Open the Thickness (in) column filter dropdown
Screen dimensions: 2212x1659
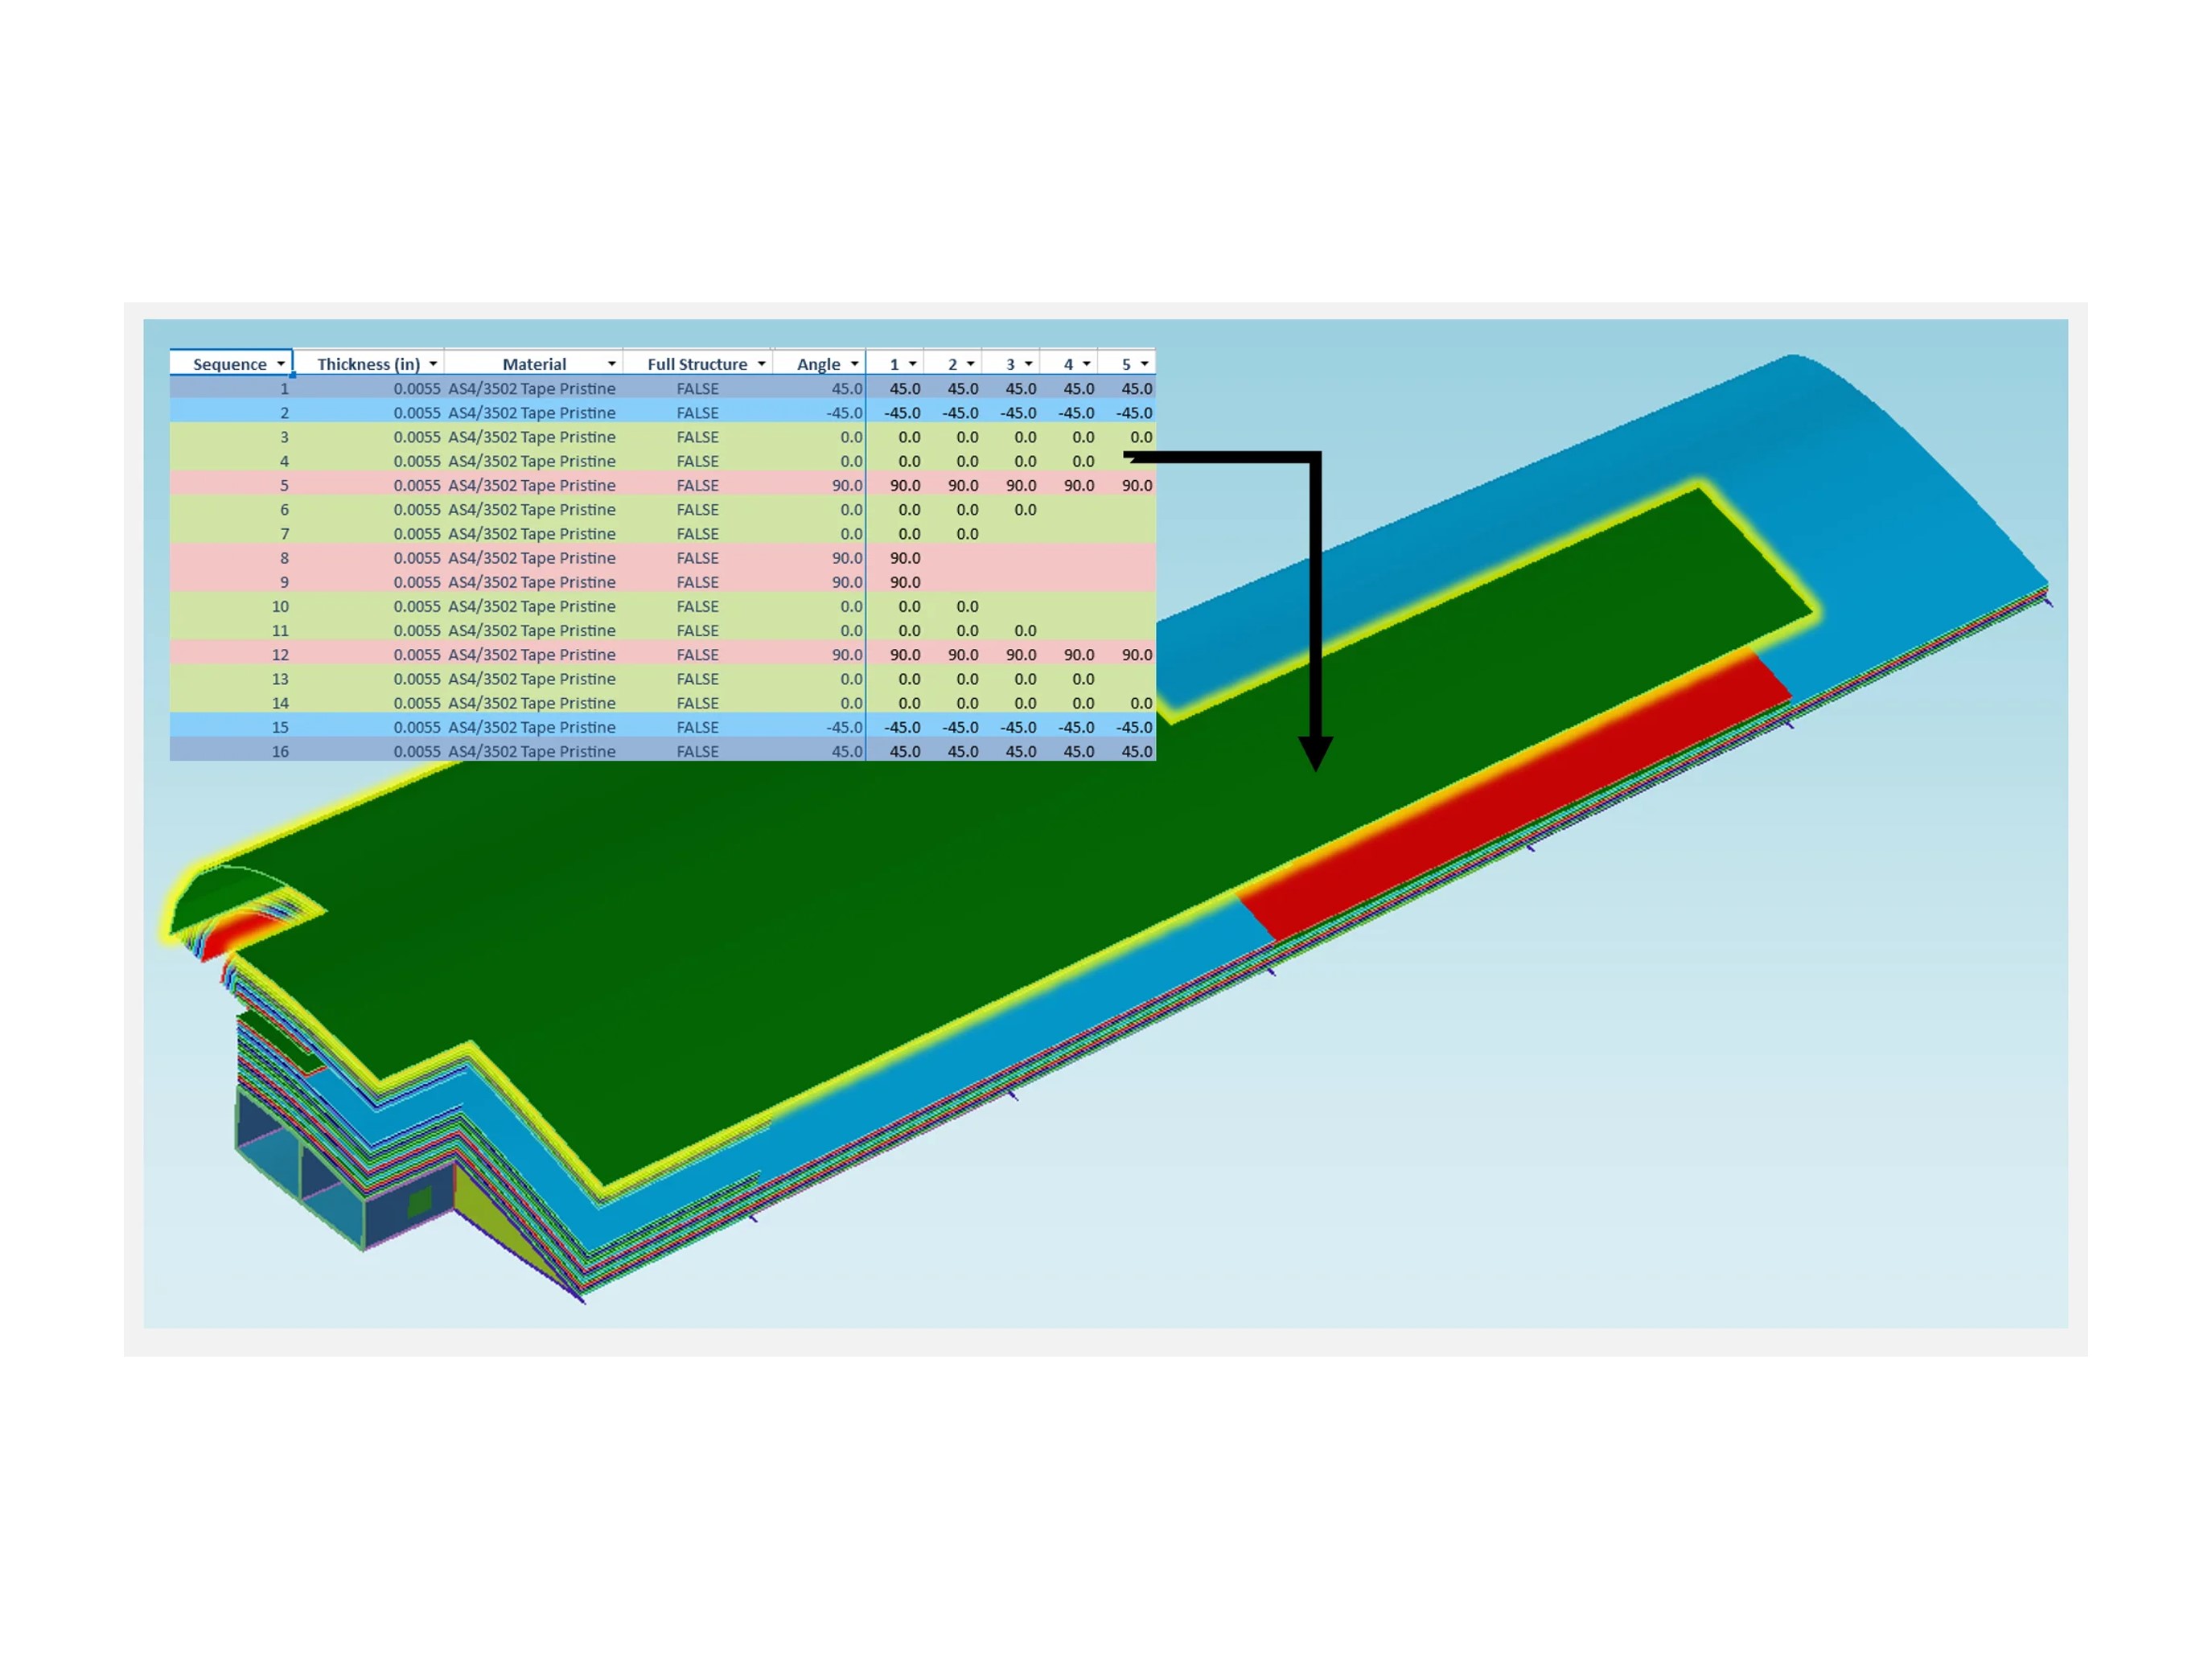433,364
